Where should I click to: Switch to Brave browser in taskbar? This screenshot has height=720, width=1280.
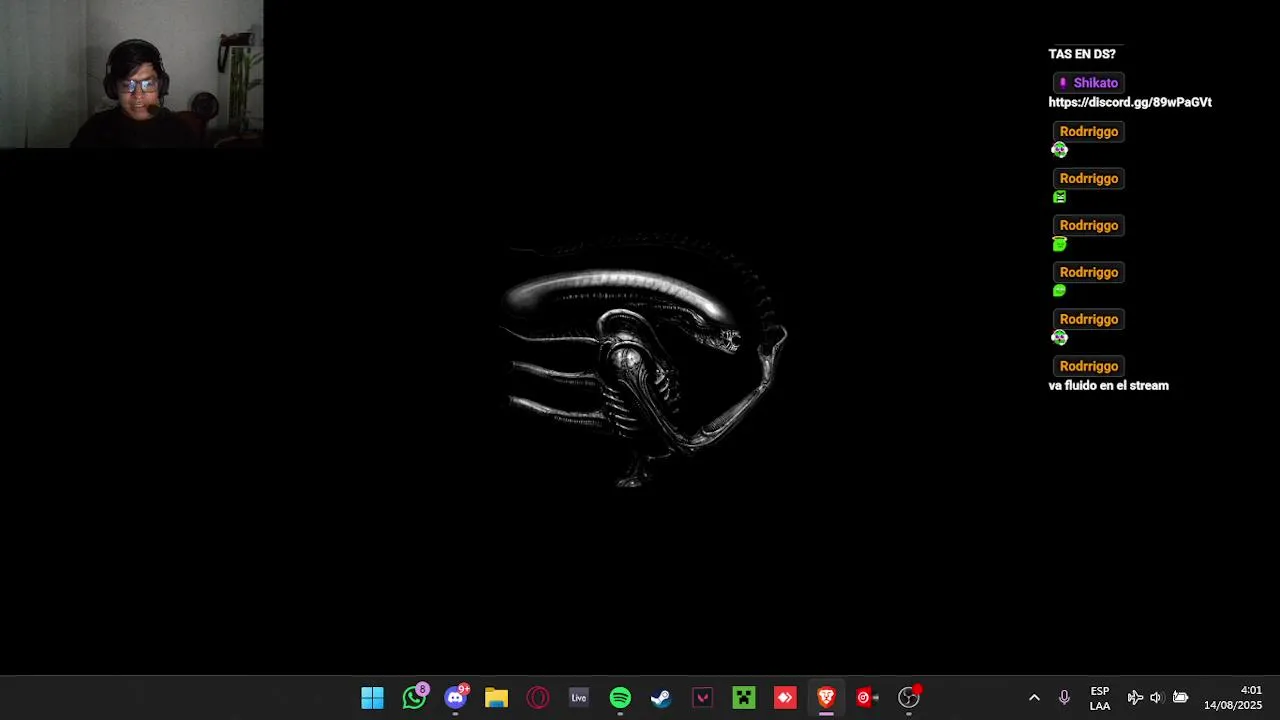pos(826,698)
